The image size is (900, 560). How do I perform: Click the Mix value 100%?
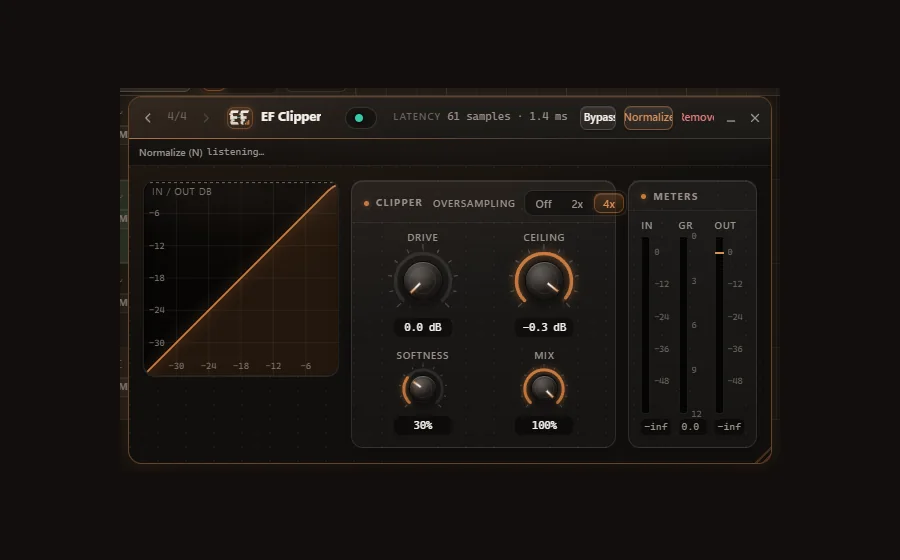click(x=544, y=425)
